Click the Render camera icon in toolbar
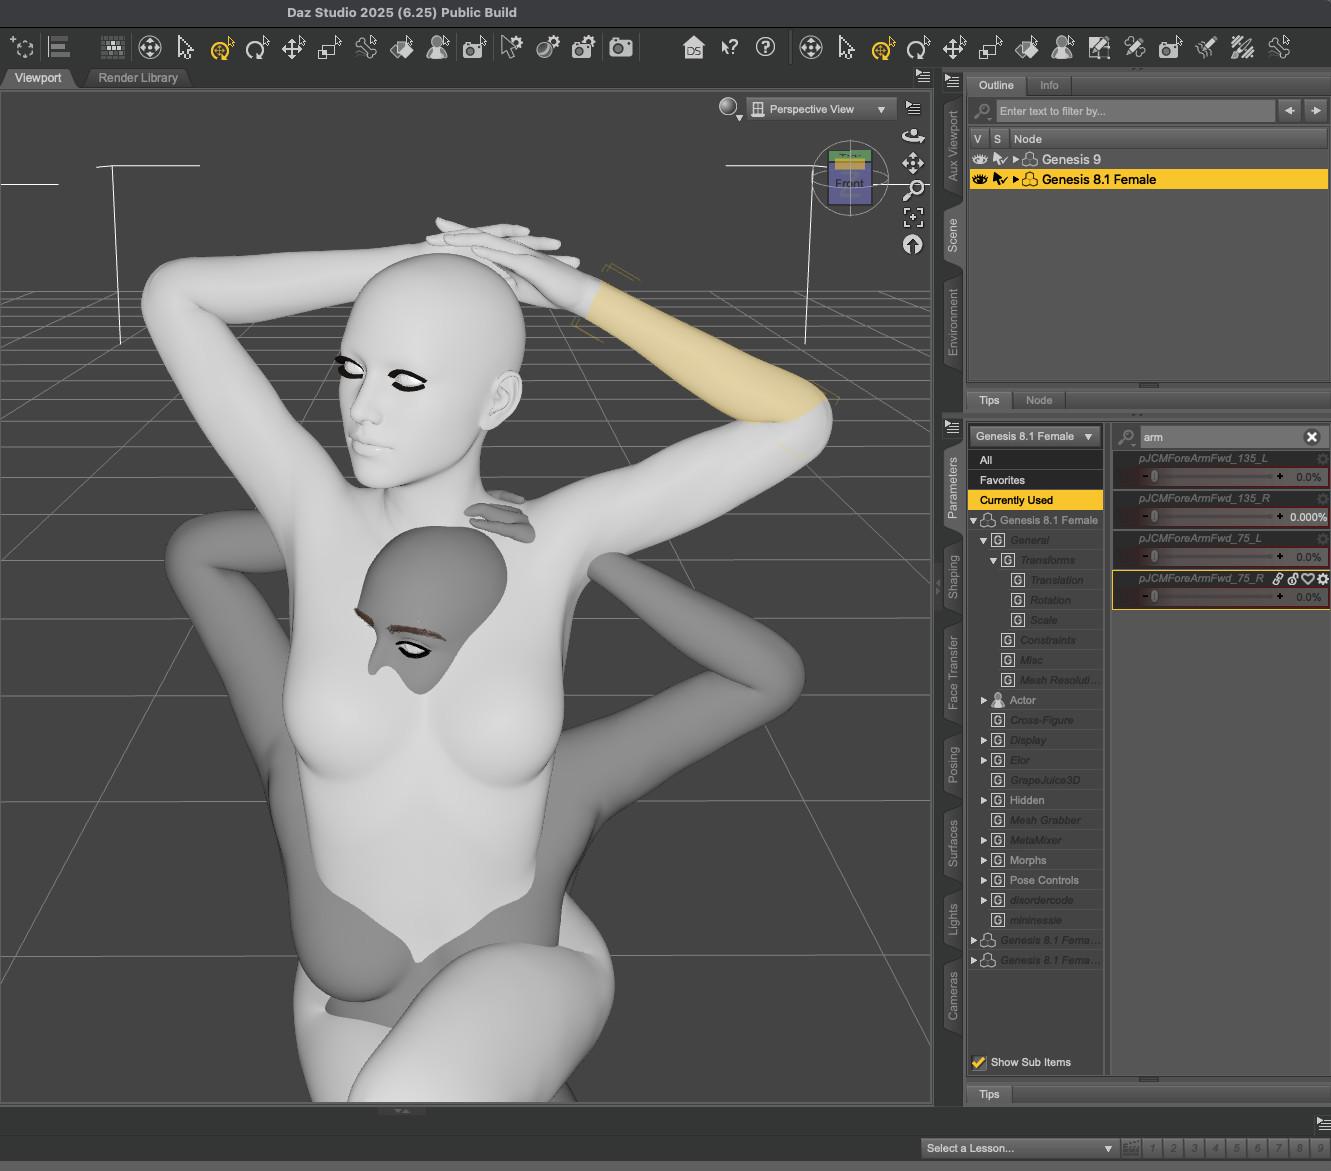 pos(621,48)
